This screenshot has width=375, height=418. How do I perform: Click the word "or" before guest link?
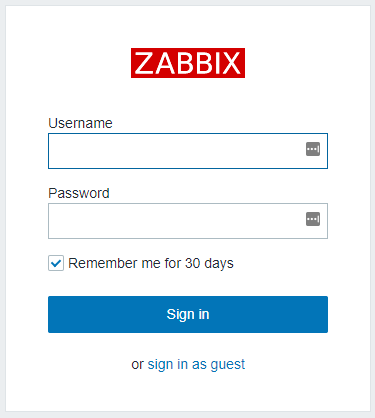coord(137,365)
